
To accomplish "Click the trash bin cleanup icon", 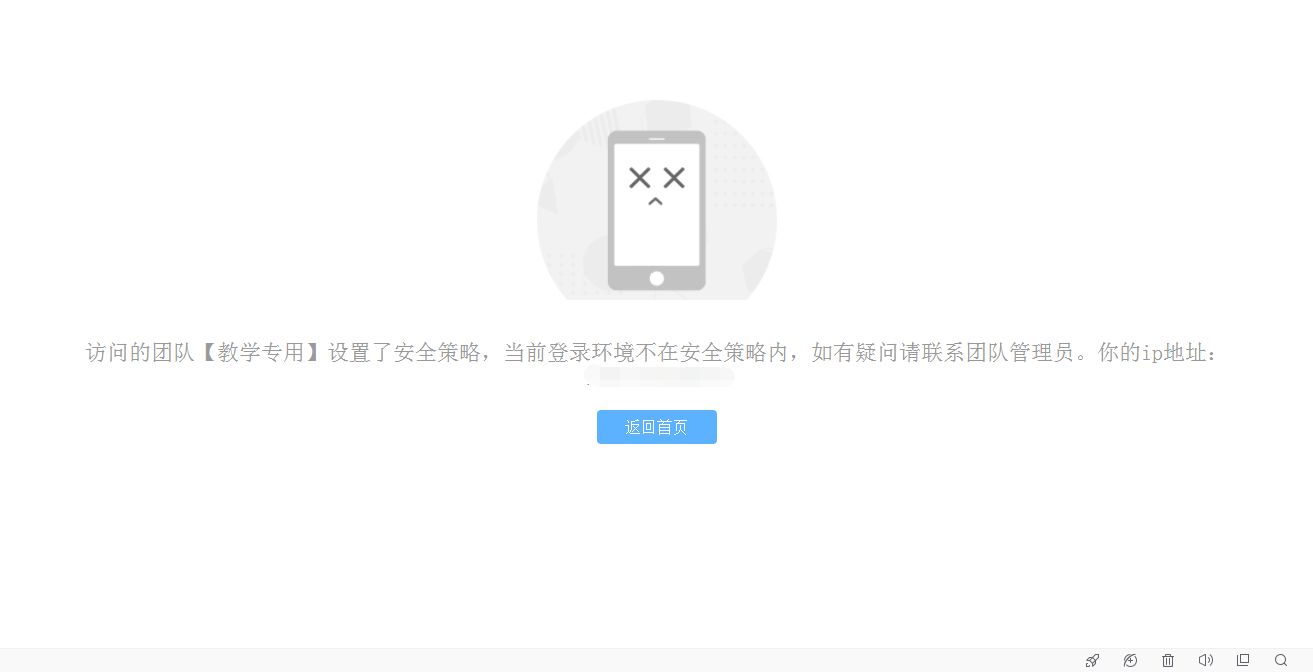I will pos(1168,660).
